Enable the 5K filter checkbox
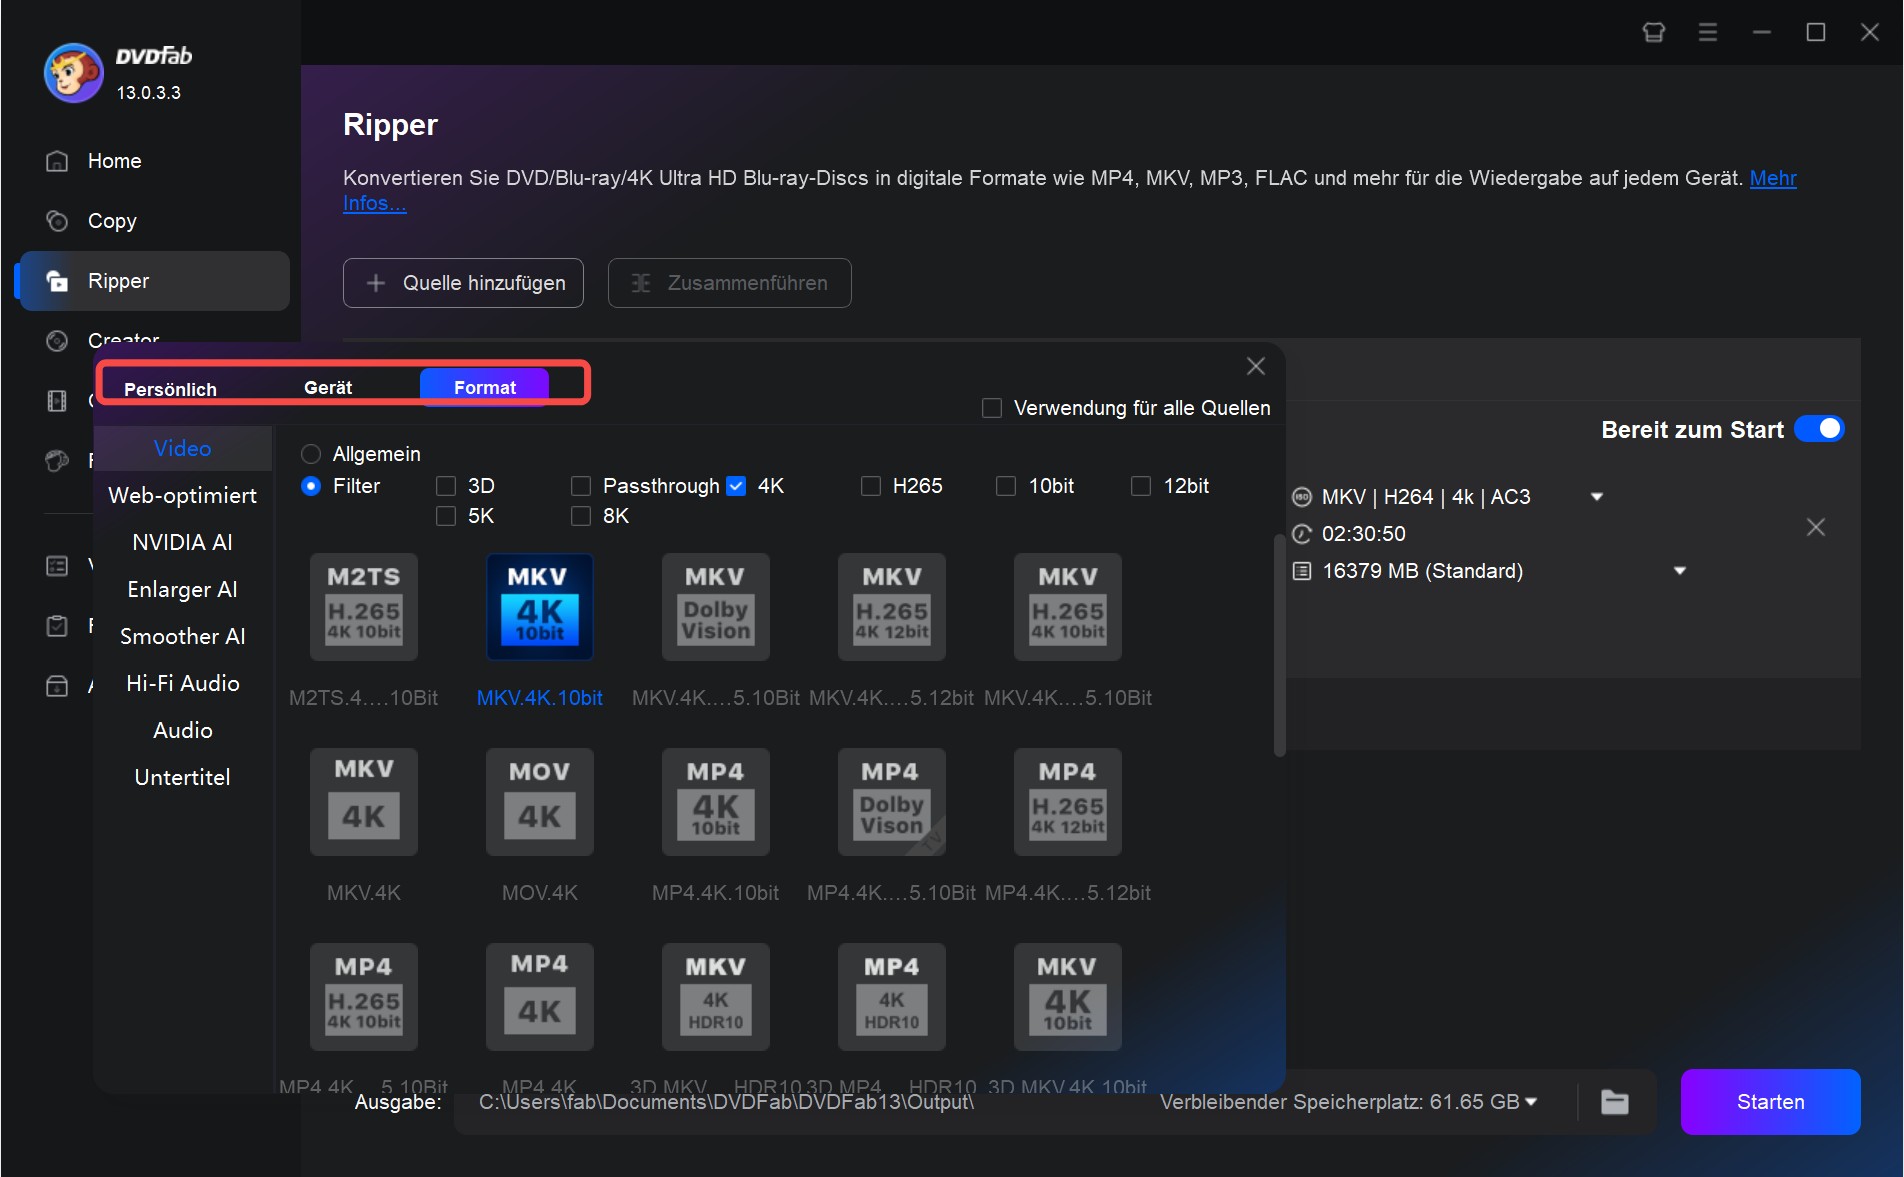 (446, 516)
